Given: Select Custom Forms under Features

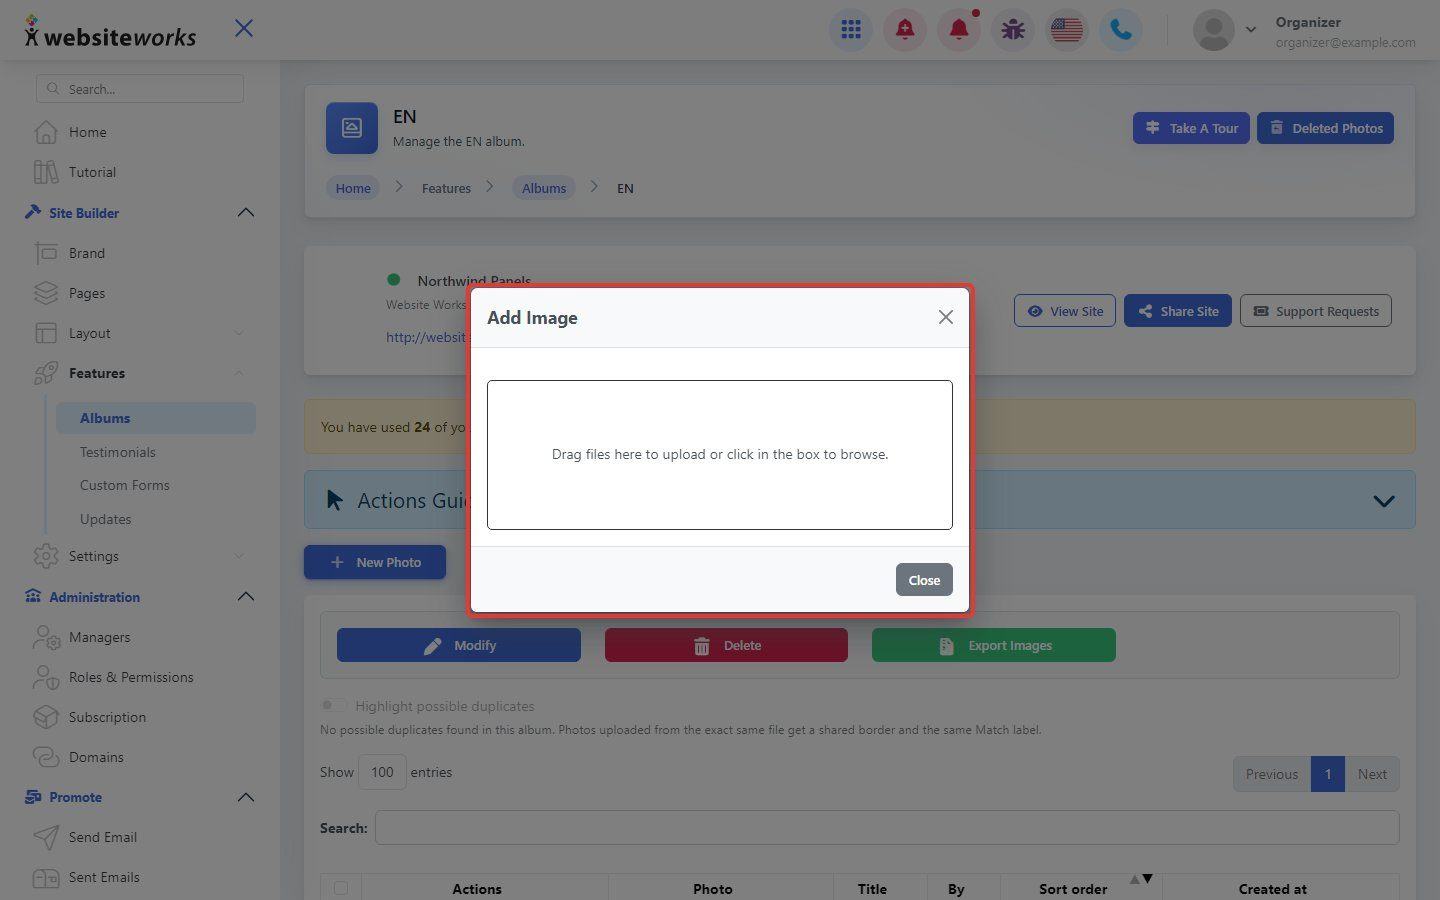Looking at the screenshot, I should [x=125, y=485].
